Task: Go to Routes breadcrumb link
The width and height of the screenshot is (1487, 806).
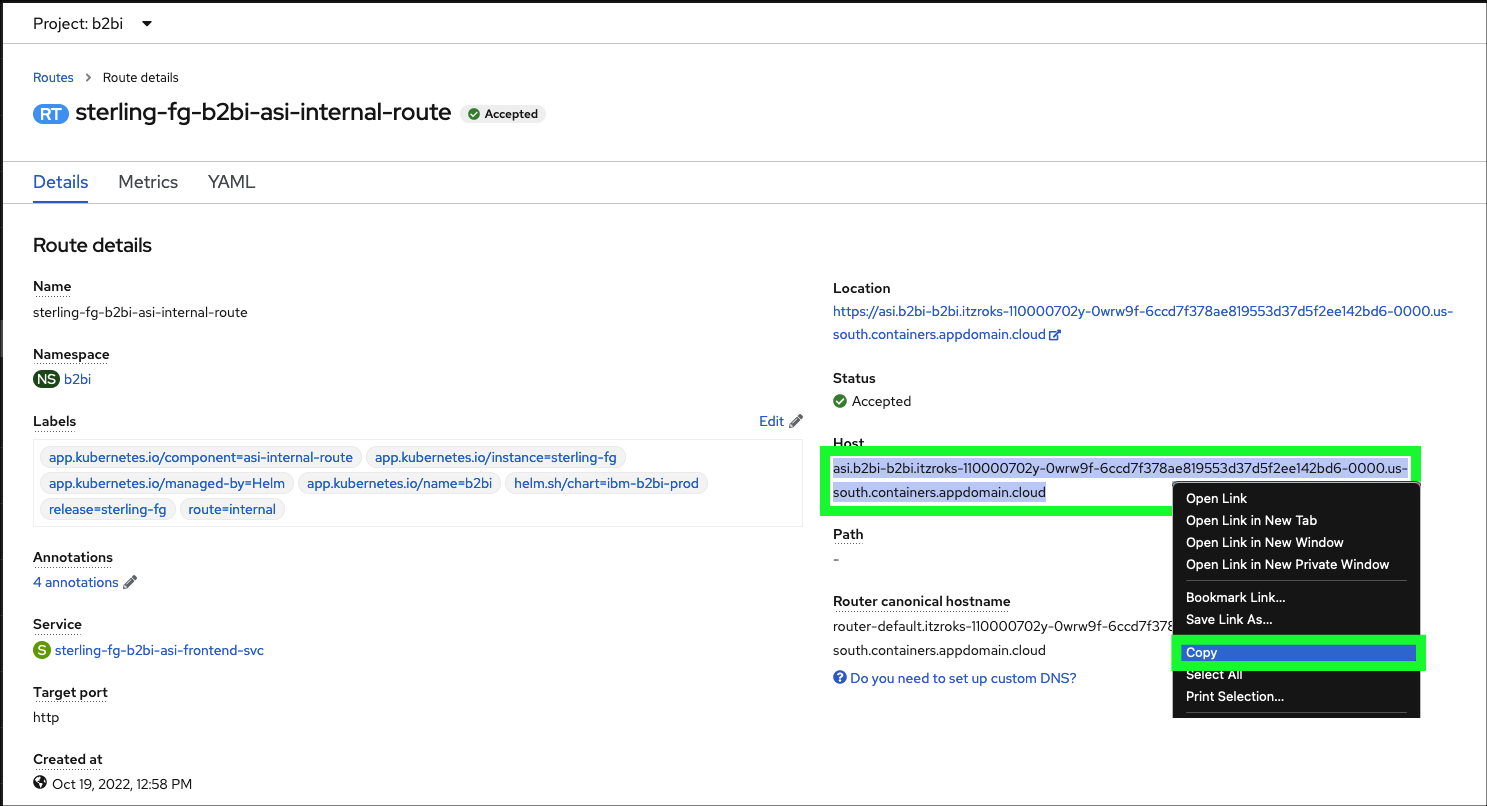Action: pos(53,77)
